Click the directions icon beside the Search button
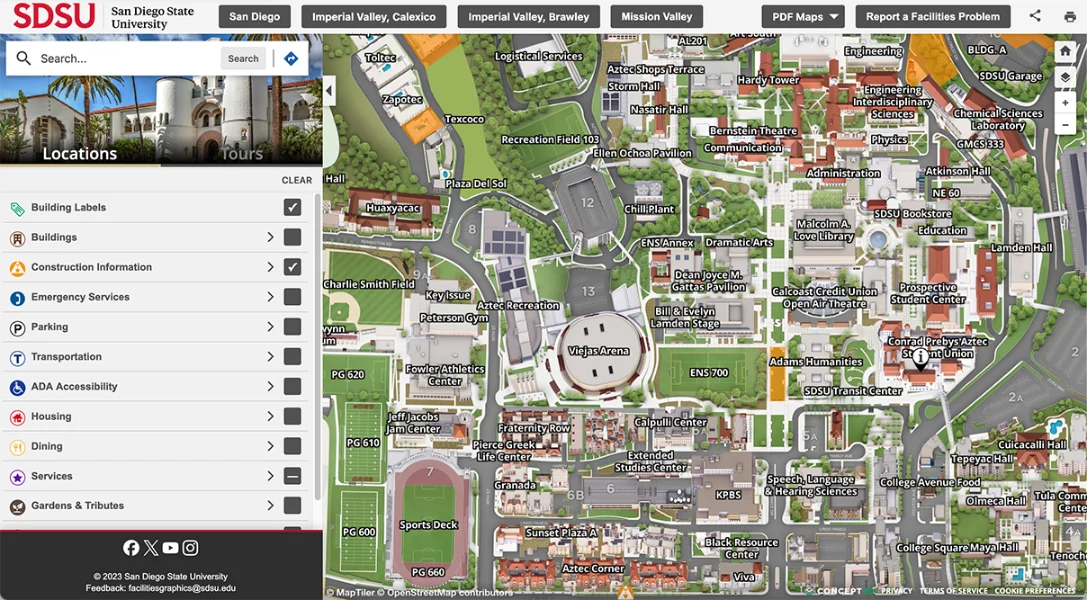 291,59
